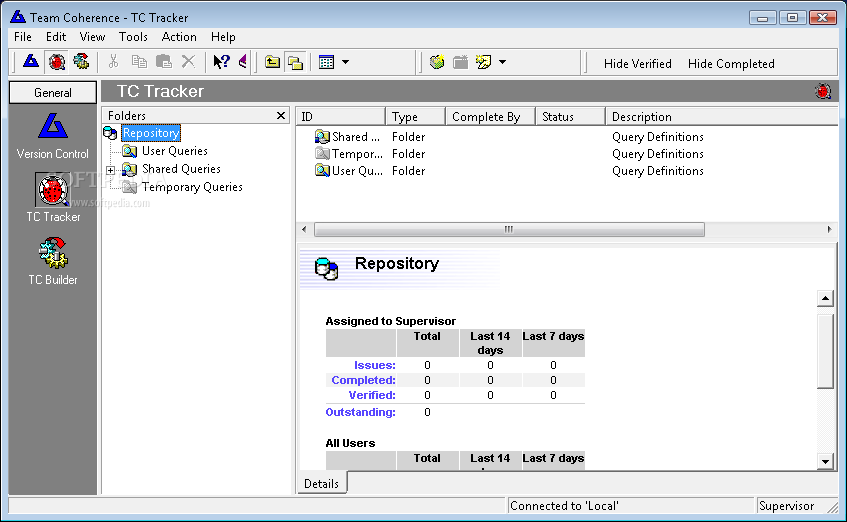Click the details pane vertical scroll thumb
The width and height of the screenshot is (847, 522).
825,351
